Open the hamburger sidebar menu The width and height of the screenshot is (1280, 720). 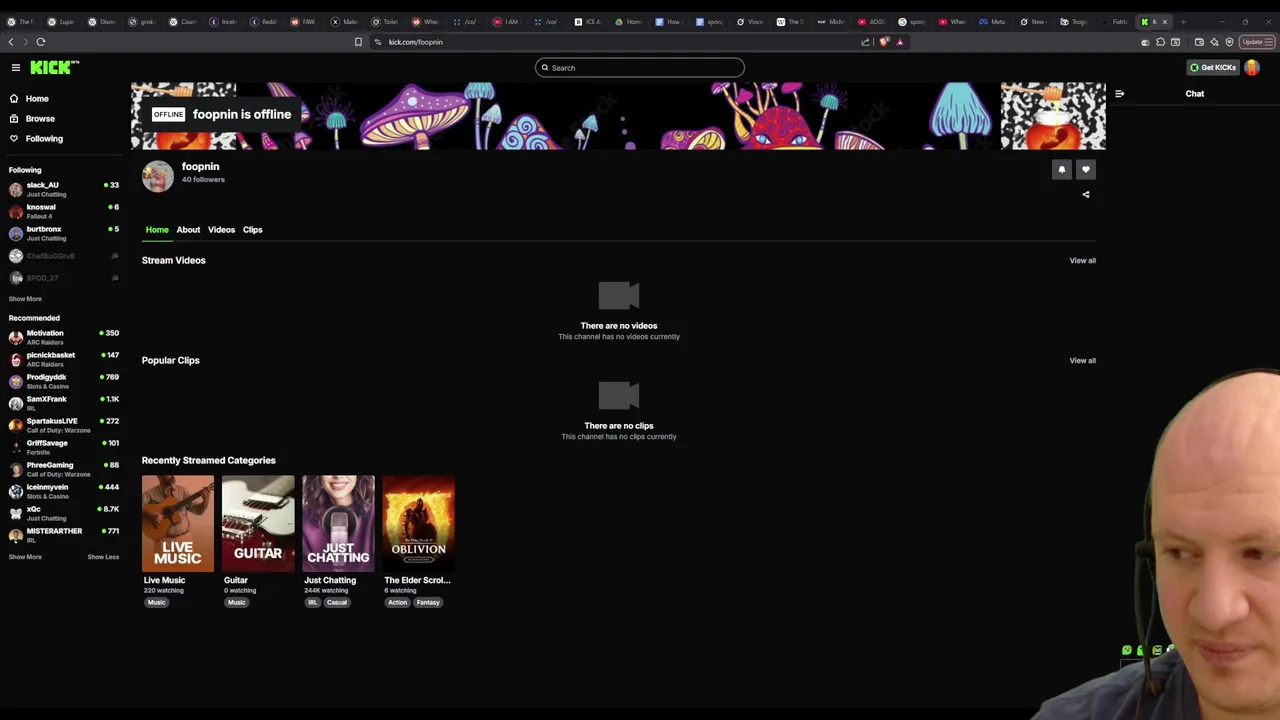click(x=16, y=67)
